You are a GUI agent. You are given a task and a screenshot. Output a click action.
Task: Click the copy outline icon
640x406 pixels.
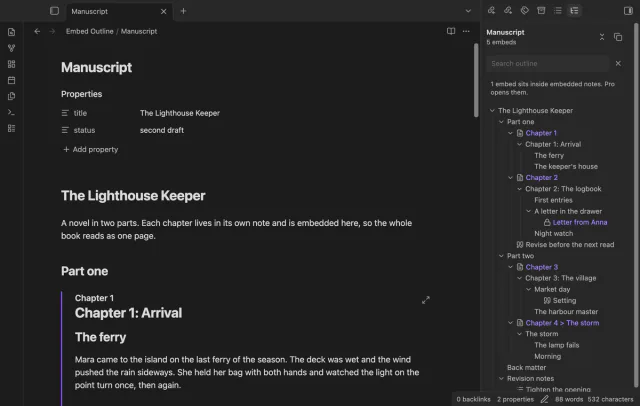coord(618,37)
